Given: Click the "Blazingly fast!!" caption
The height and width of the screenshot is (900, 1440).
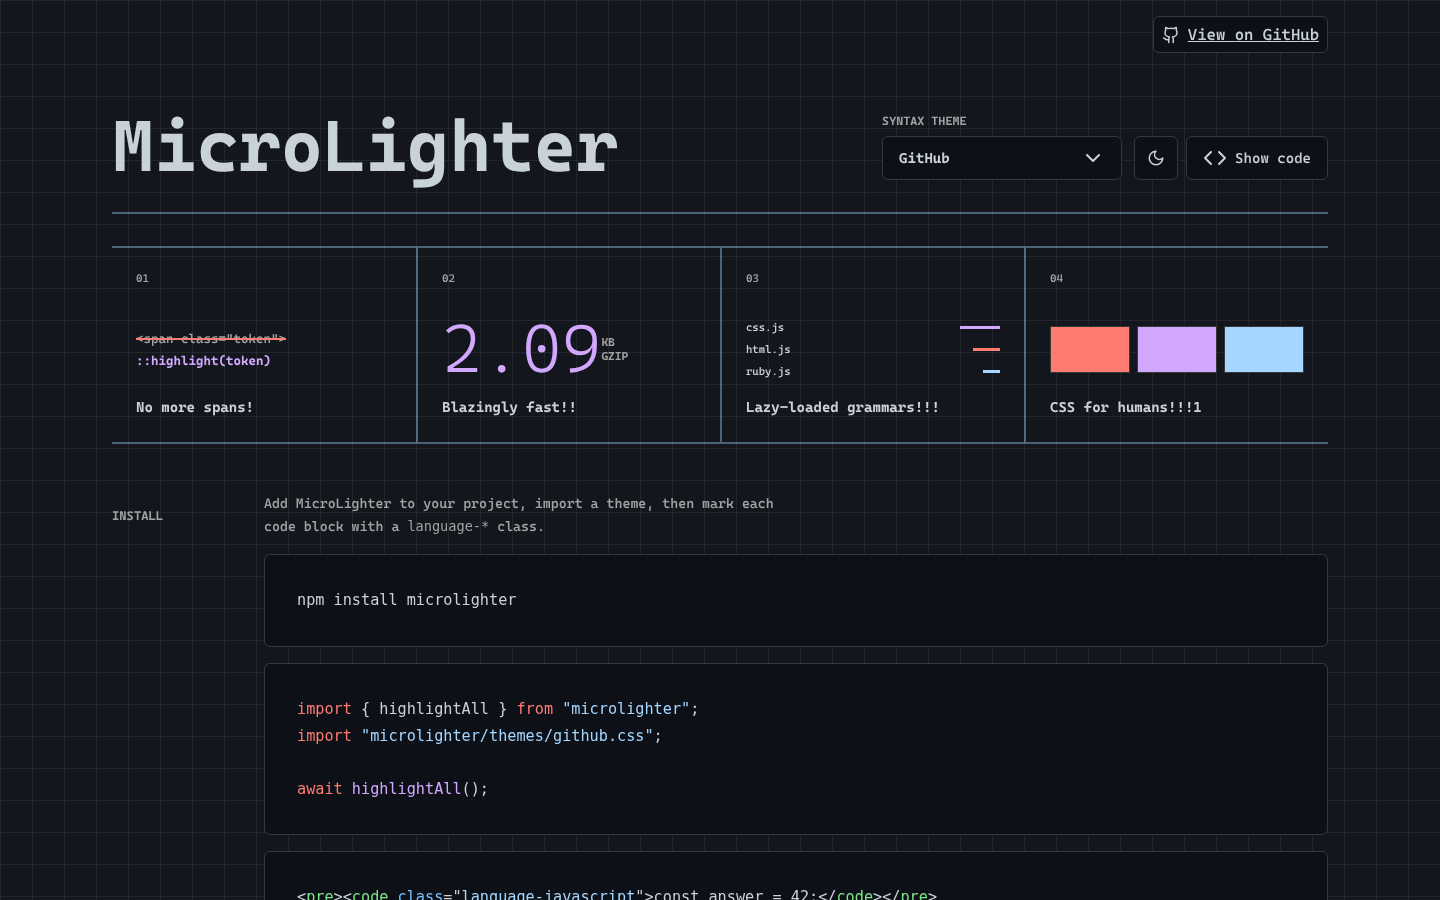Looking at the screenshot, I should pyautogui.click(x=509, y=407).
